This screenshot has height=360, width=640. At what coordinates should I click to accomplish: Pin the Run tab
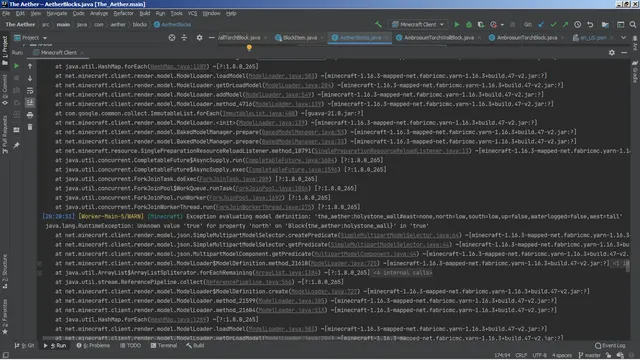coord(16,145)
